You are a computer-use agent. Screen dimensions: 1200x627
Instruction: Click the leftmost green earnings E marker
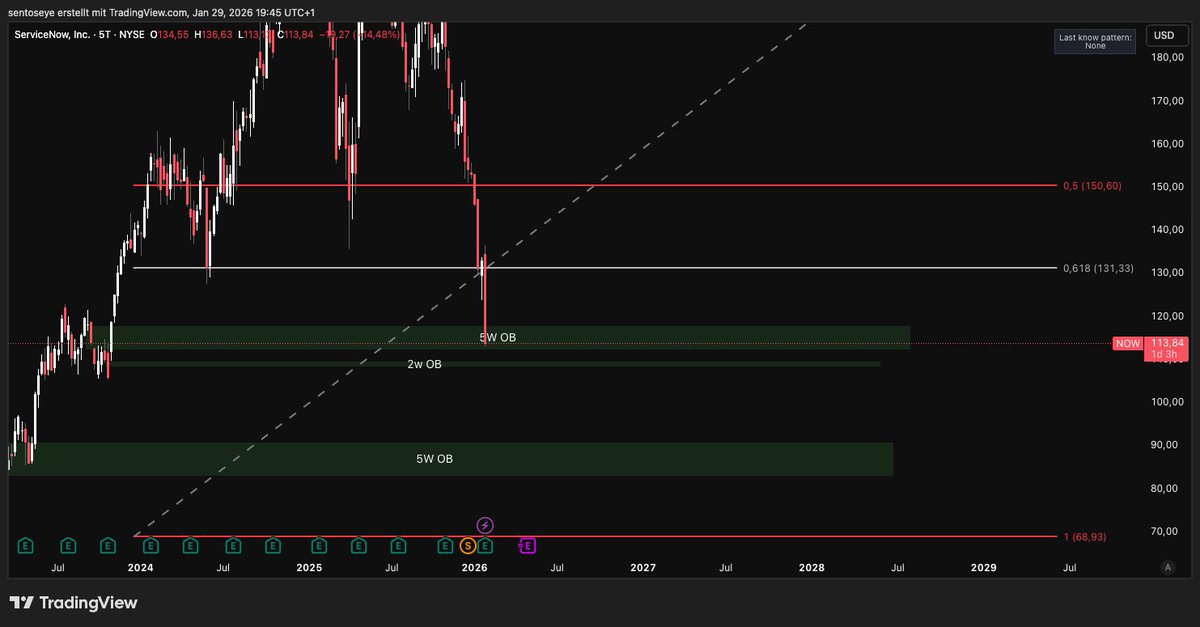click(27, 546)
